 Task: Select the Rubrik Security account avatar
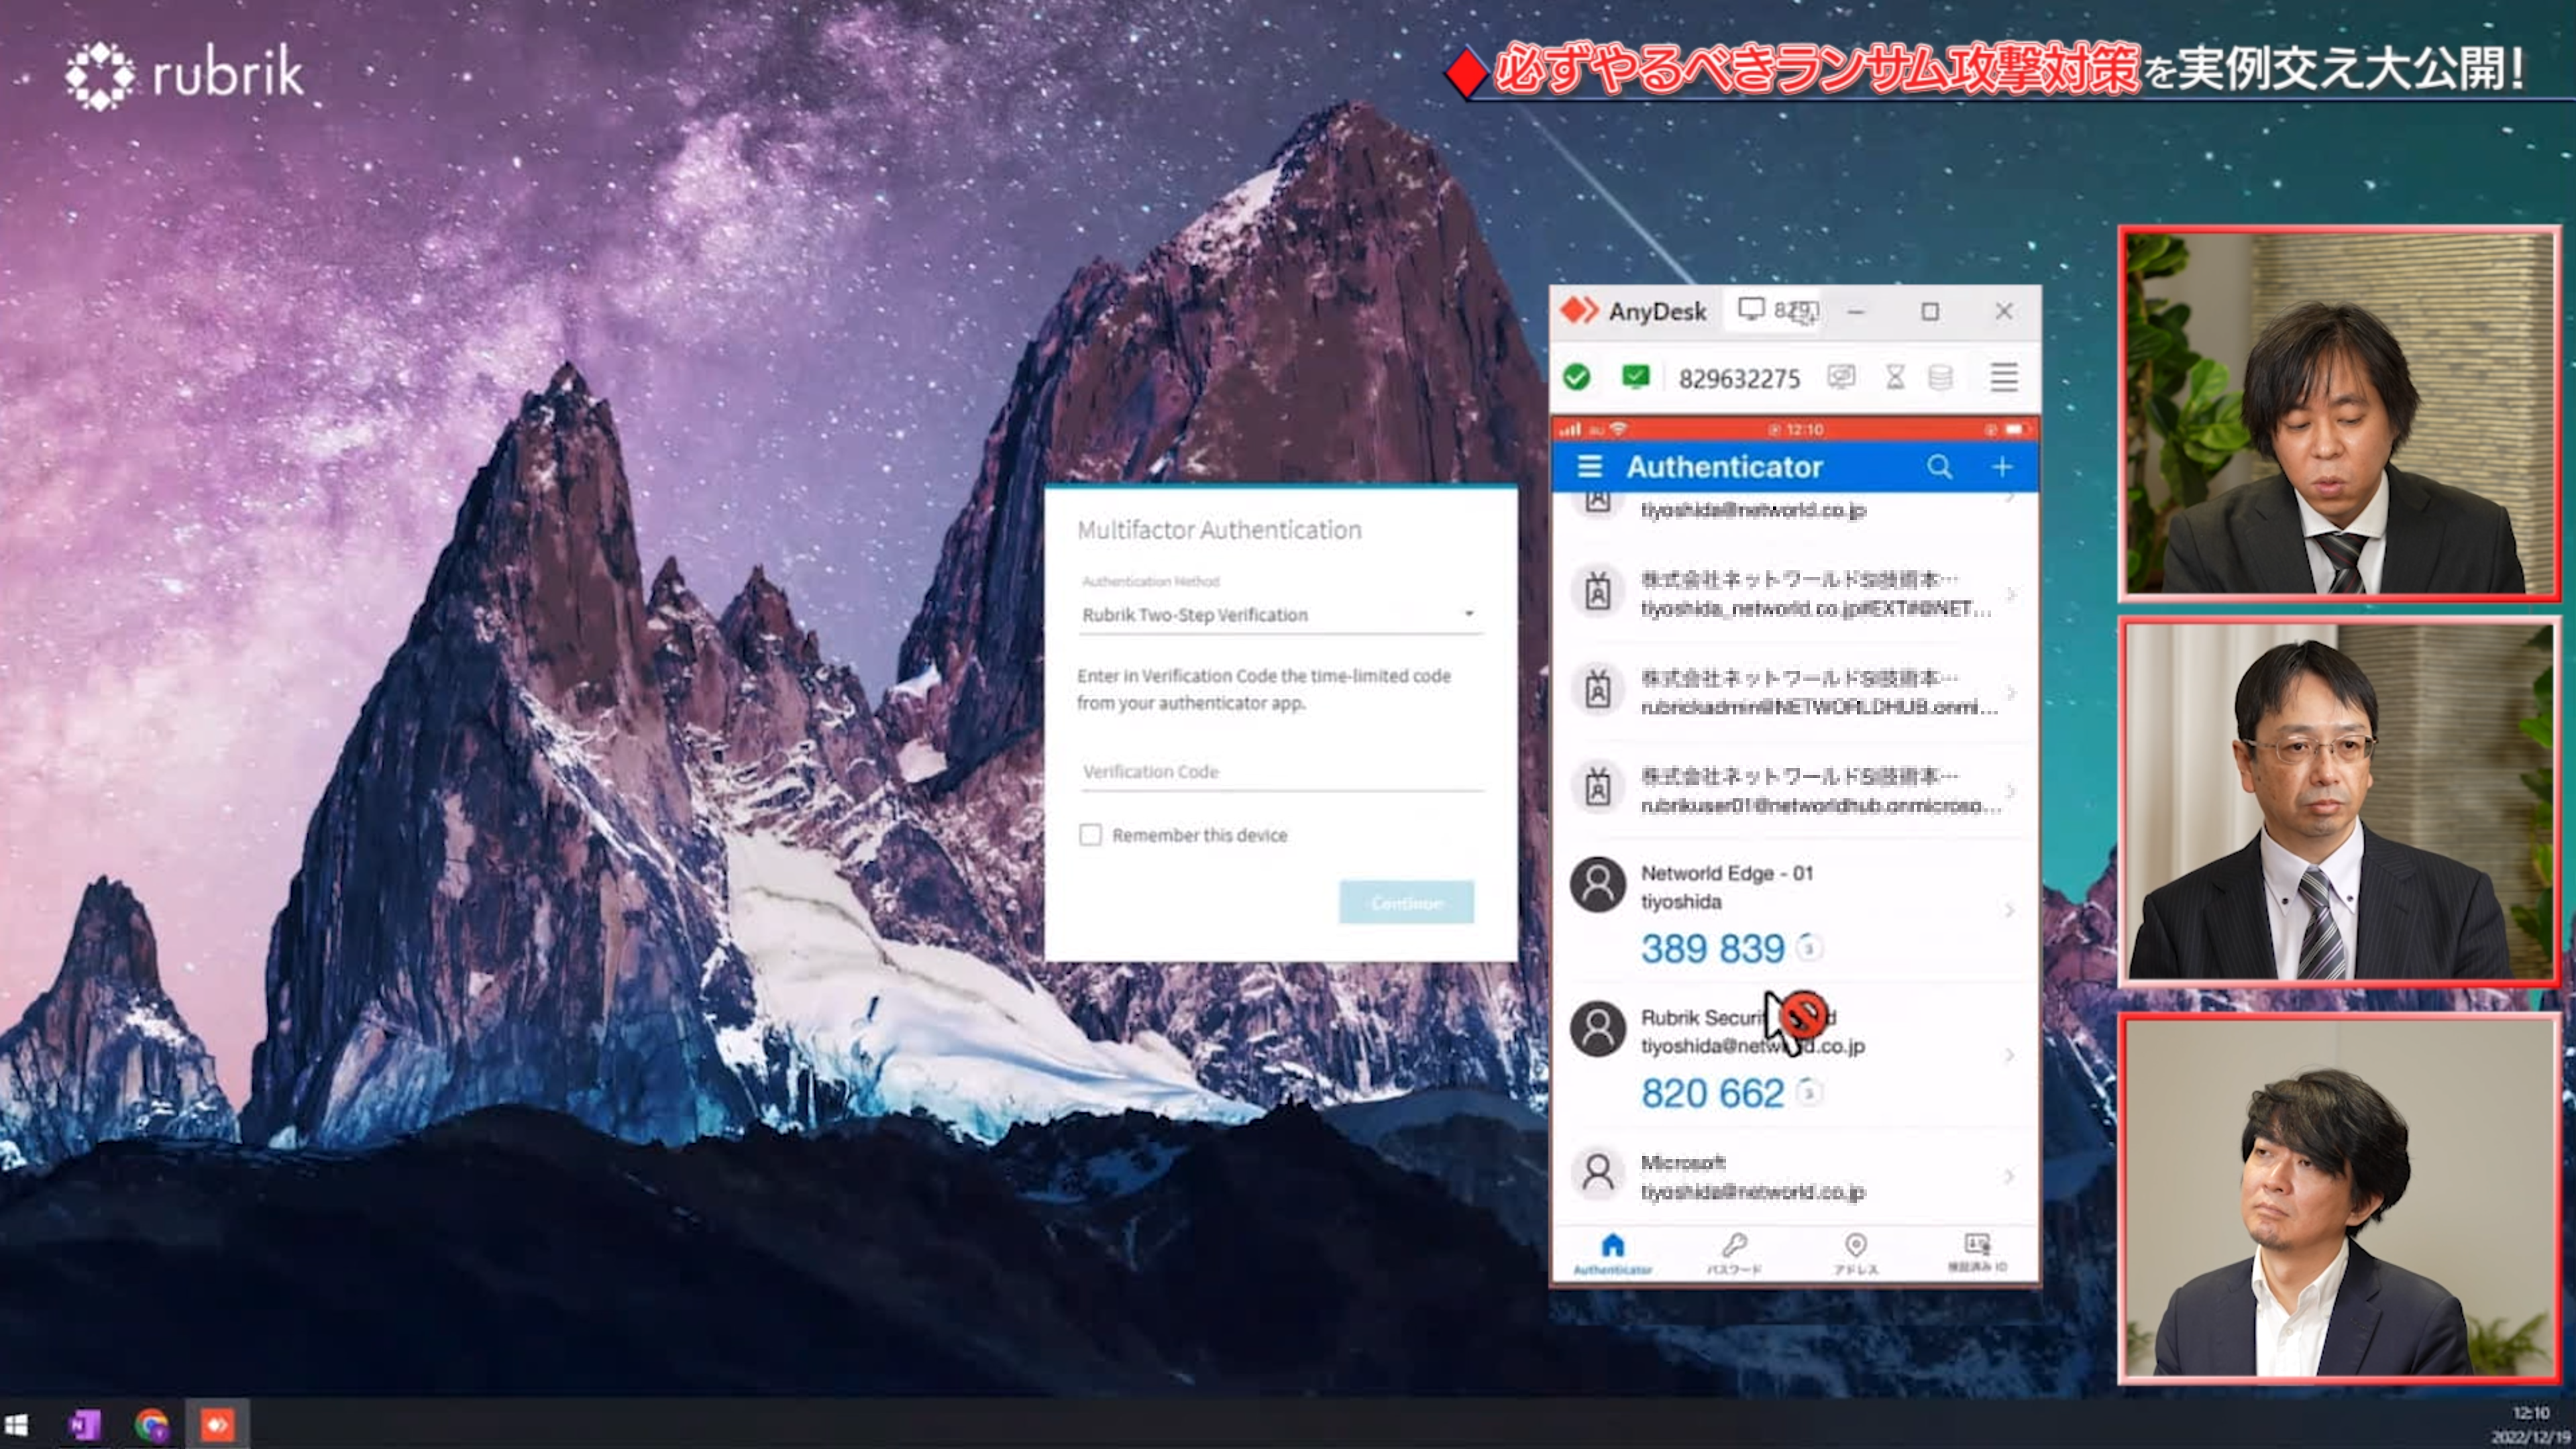(x=1597, y=1029)
